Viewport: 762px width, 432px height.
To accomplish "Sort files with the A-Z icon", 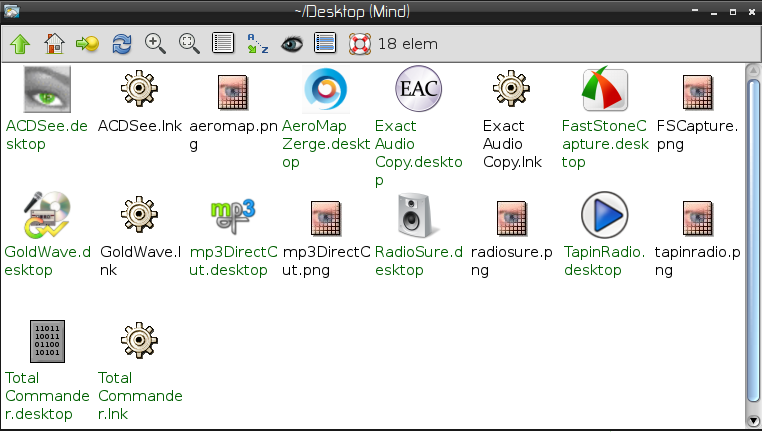I will 258,43.
